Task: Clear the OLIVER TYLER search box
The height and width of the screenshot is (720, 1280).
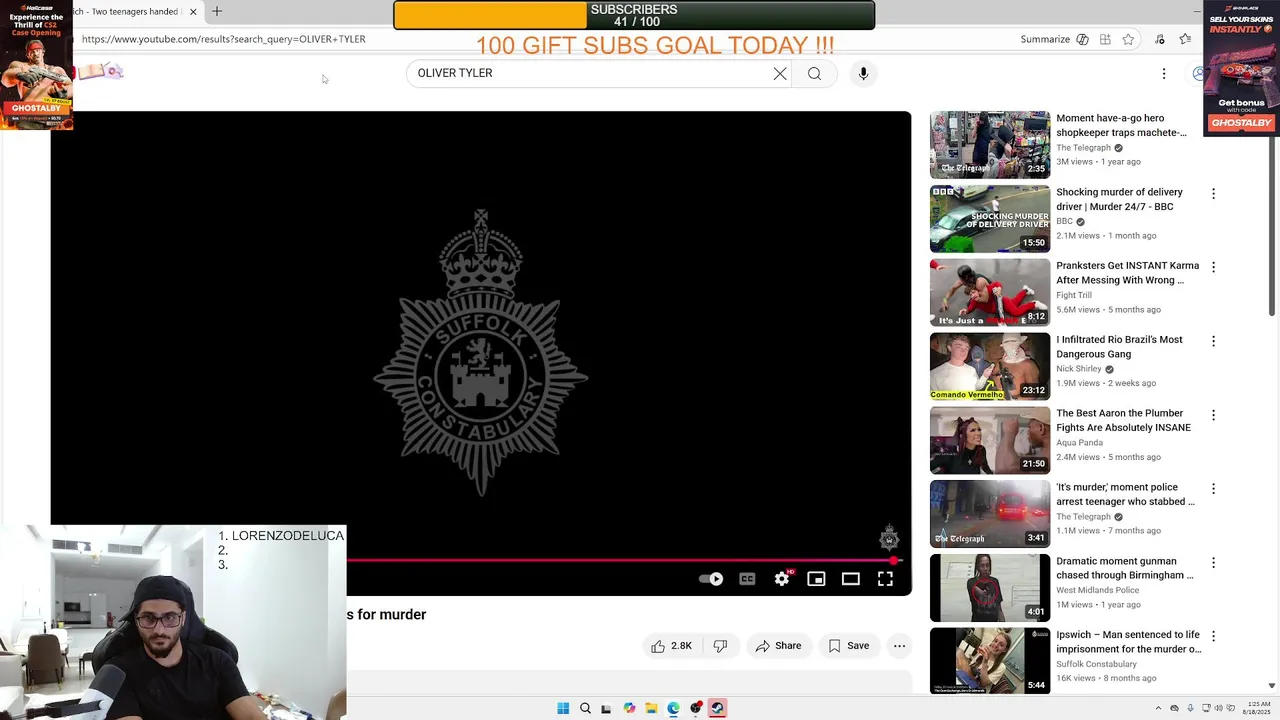Action: (x=780, y=73)
